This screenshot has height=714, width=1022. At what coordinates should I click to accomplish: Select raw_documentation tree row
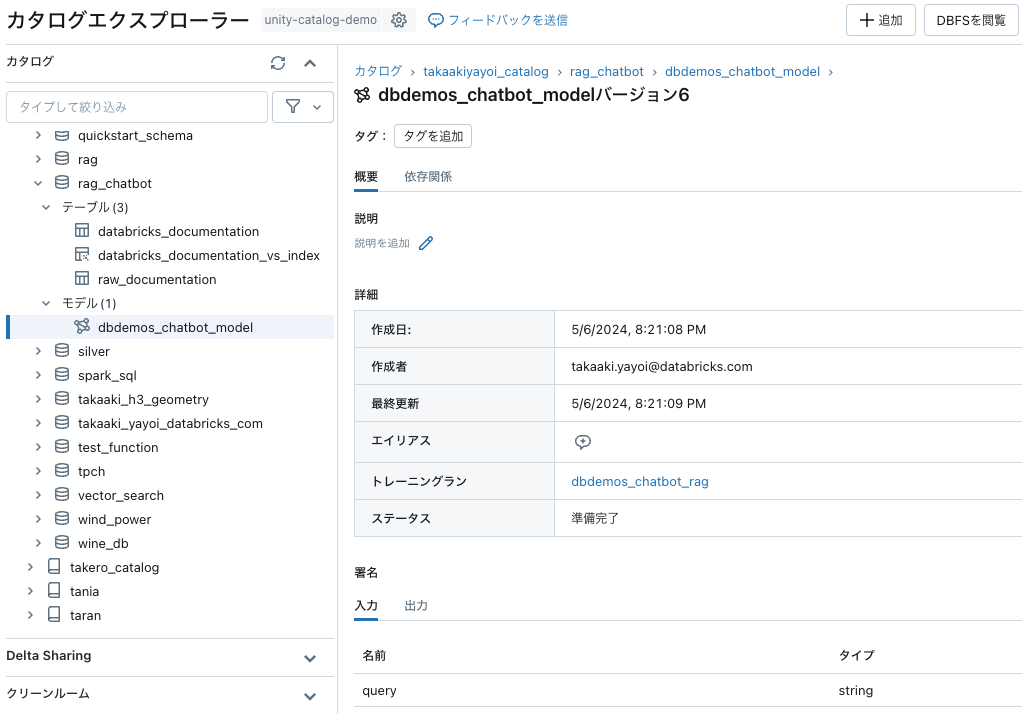170,279
